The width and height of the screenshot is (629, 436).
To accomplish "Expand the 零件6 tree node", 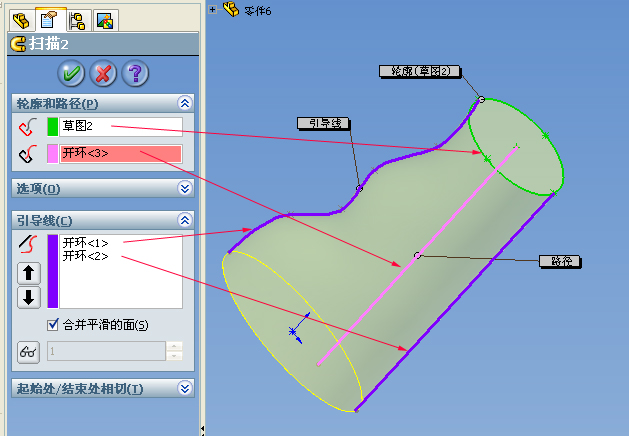I will click(x=213, y=9).
